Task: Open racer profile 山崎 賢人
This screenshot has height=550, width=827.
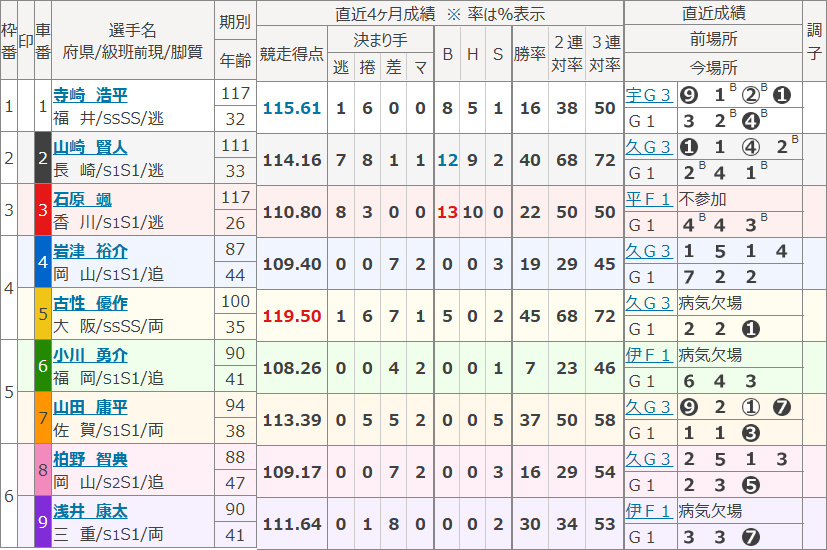Action: tap(90, 147)
